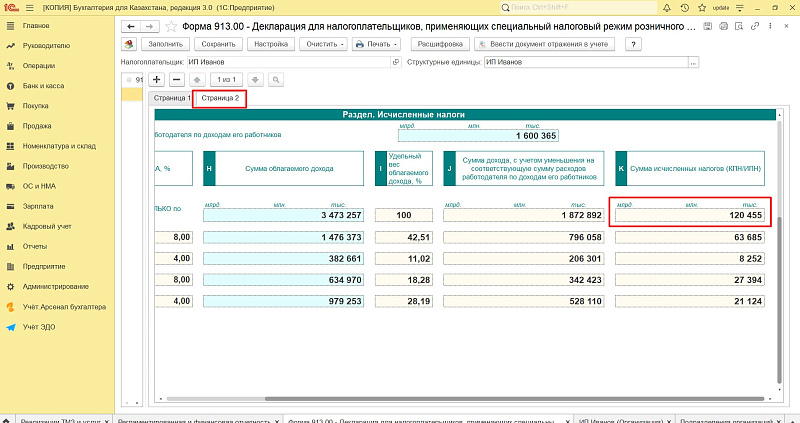
Task: Open the Очистить dropdown menu
Action: pos(324,44)
